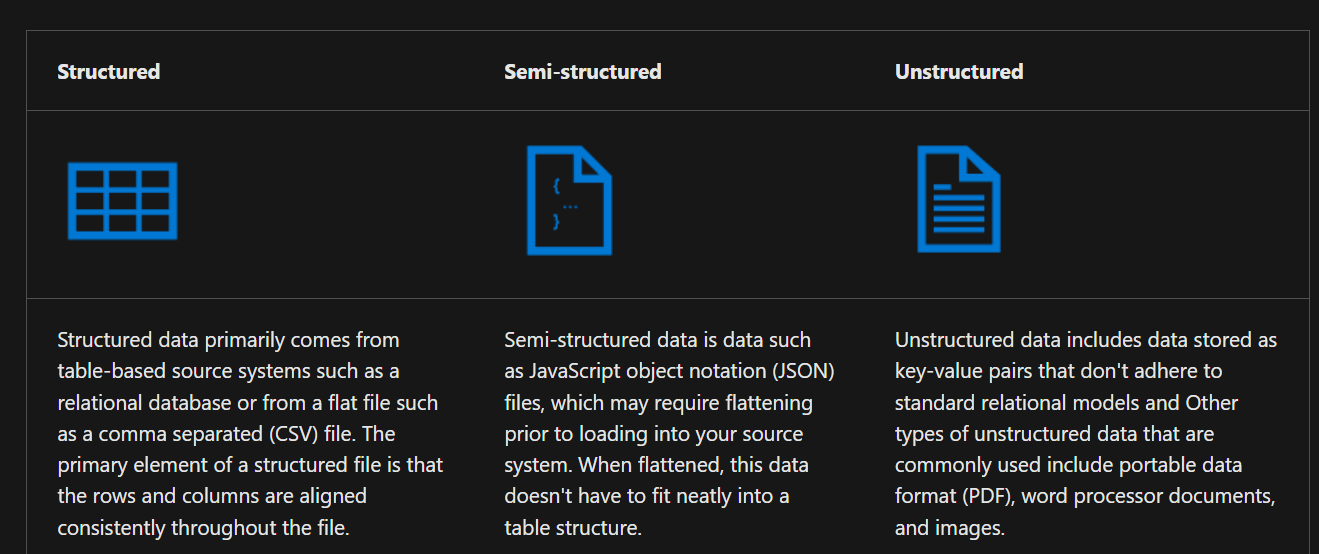Click the blue table grid icon
Screen dimensions: 1319x554
pos(122,201)
